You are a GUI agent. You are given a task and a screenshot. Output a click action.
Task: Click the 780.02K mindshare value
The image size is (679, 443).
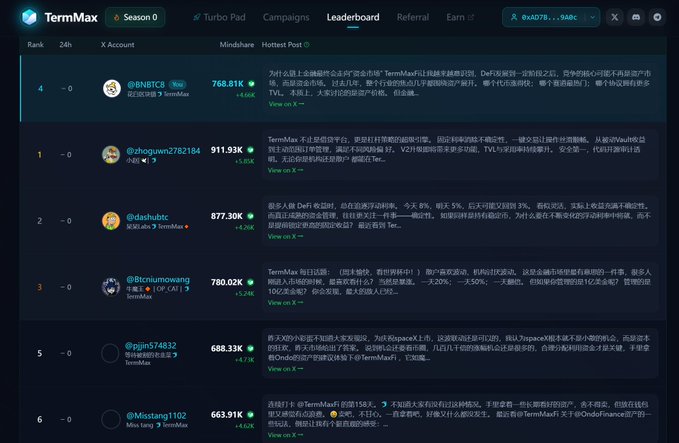[226, 282]
